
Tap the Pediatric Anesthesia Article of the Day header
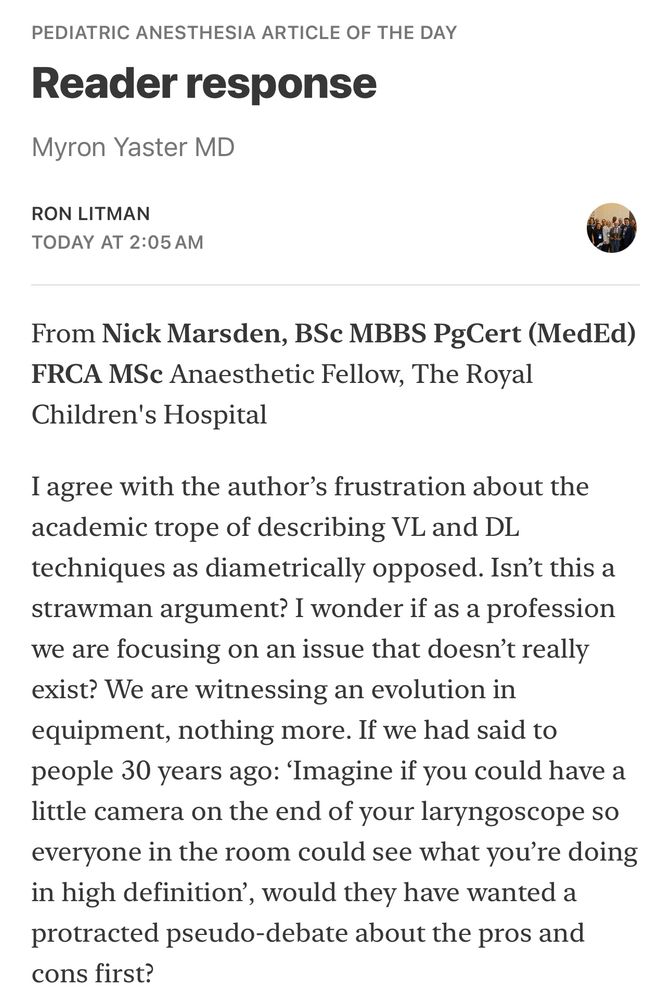point(244,33)
